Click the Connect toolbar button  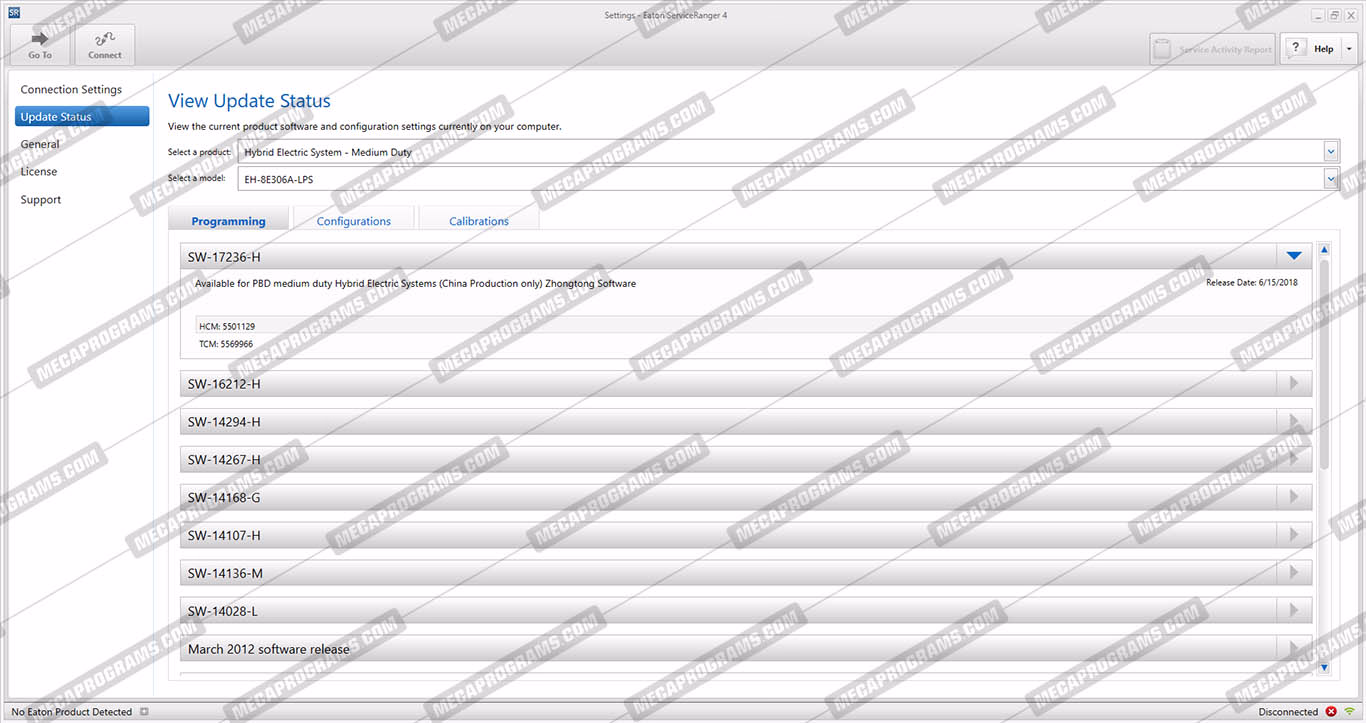[105, 44]
